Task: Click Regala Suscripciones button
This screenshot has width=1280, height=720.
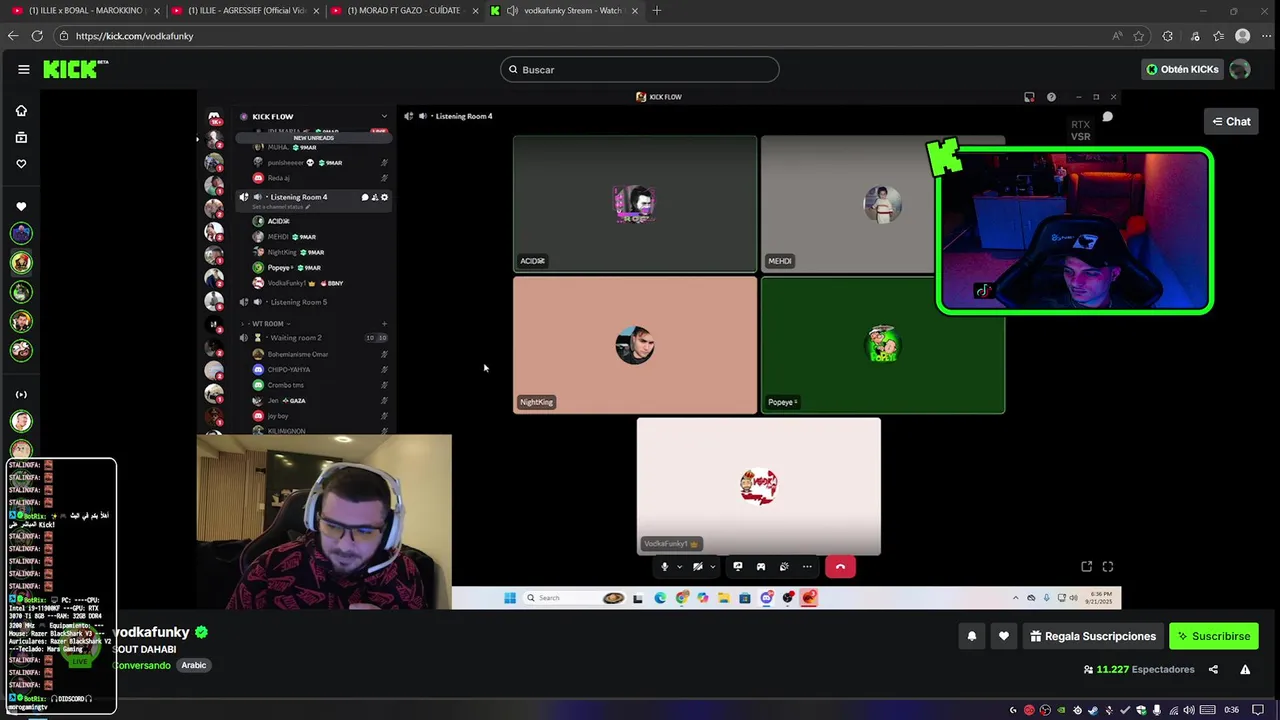Action: [x=1093, y=636]
